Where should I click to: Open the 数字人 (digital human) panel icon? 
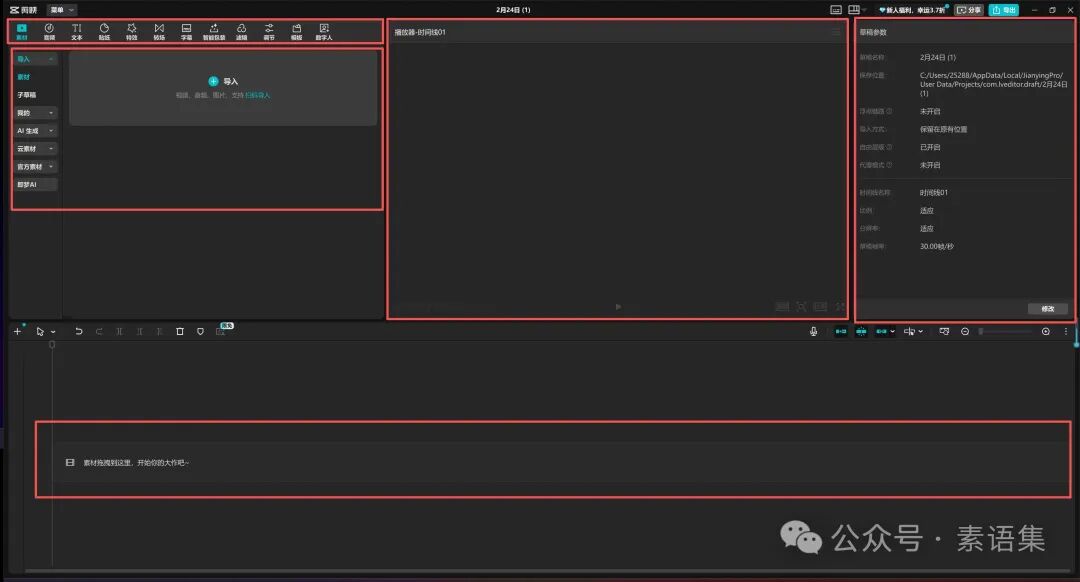click(x=324, y=32)
